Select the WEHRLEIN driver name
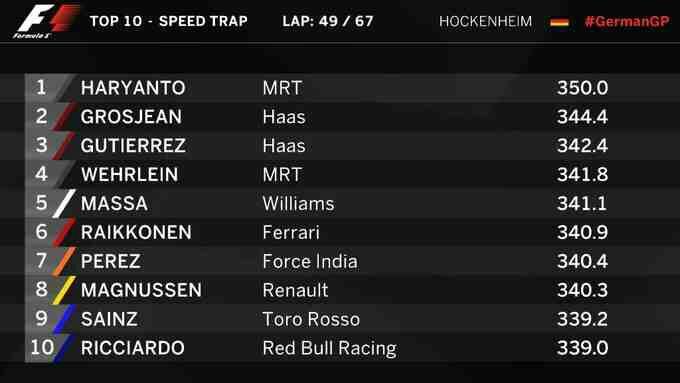This screenshot has width=680, height=383. tap(129, 175)
